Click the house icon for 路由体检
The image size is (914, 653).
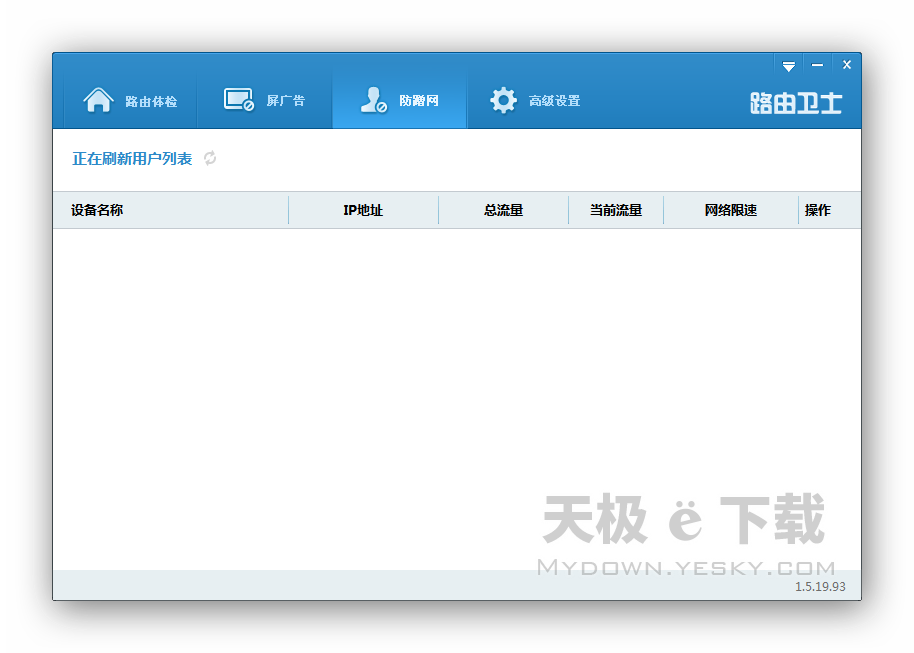point(98,101)
